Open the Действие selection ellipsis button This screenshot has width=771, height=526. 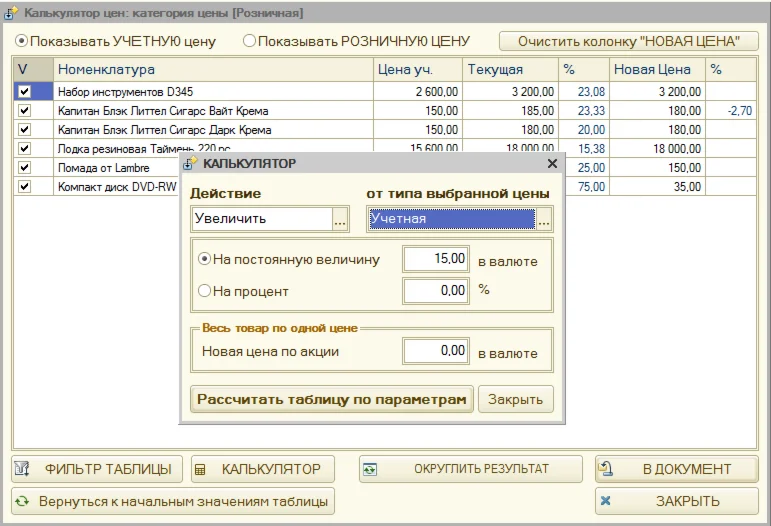click(340, 219)
